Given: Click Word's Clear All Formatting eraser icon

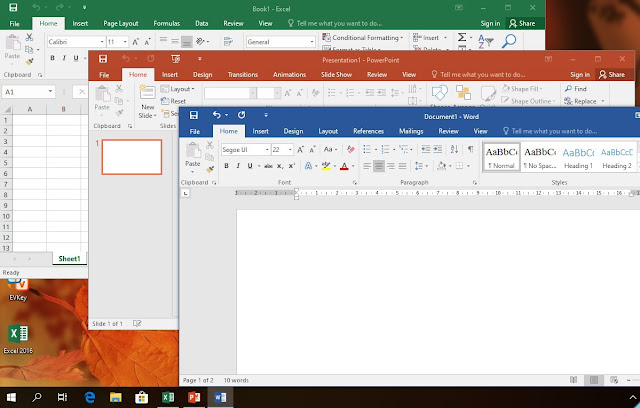Looking at the screenshot, I should [x=350, y=149].
